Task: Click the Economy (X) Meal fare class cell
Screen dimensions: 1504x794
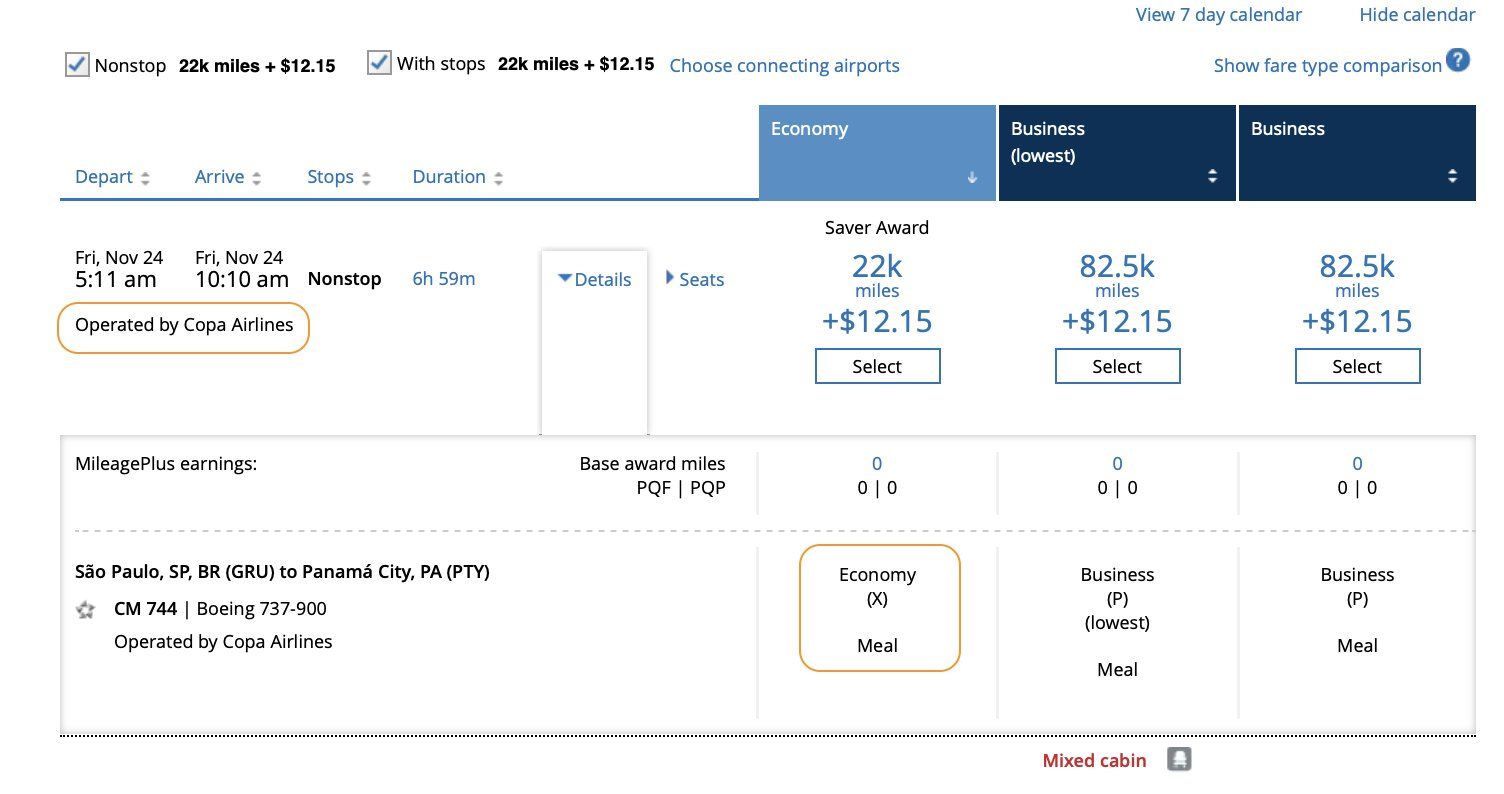Action: (x=880, y=608)
